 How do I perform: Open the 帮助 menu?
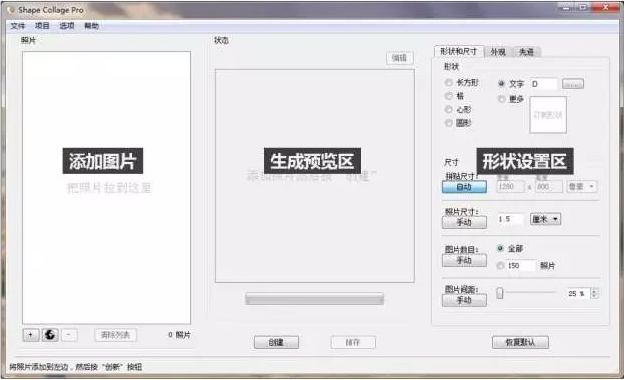[92, 26]
